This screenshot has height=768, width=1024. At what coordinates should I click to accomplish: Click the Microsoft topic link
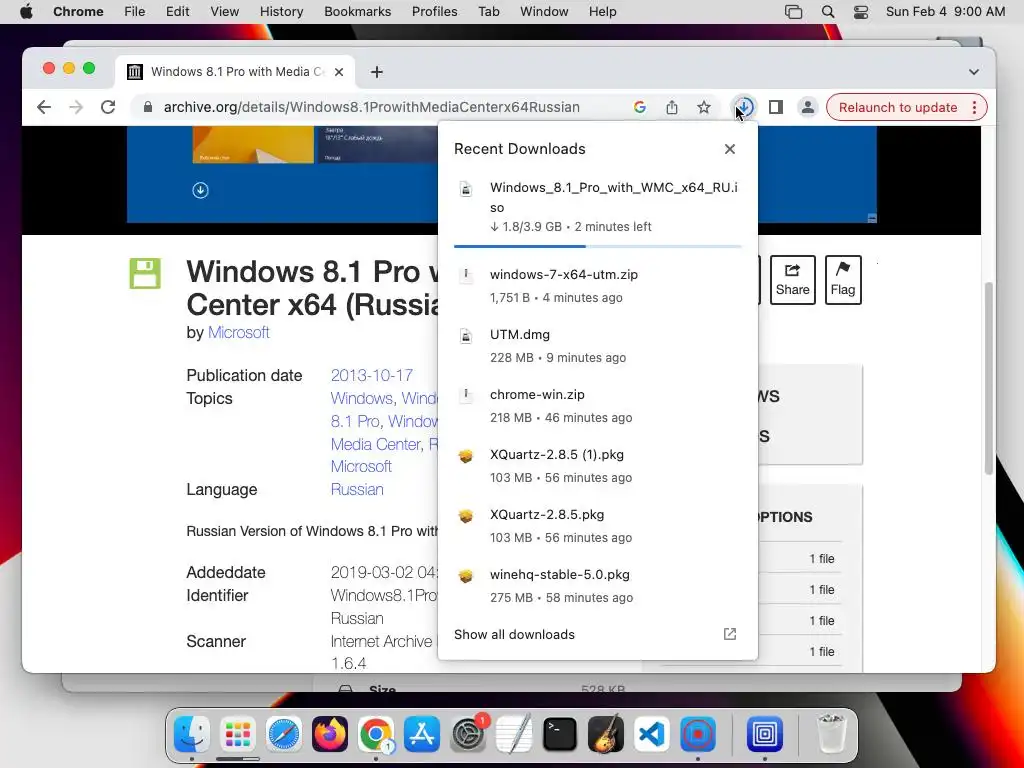361,466
